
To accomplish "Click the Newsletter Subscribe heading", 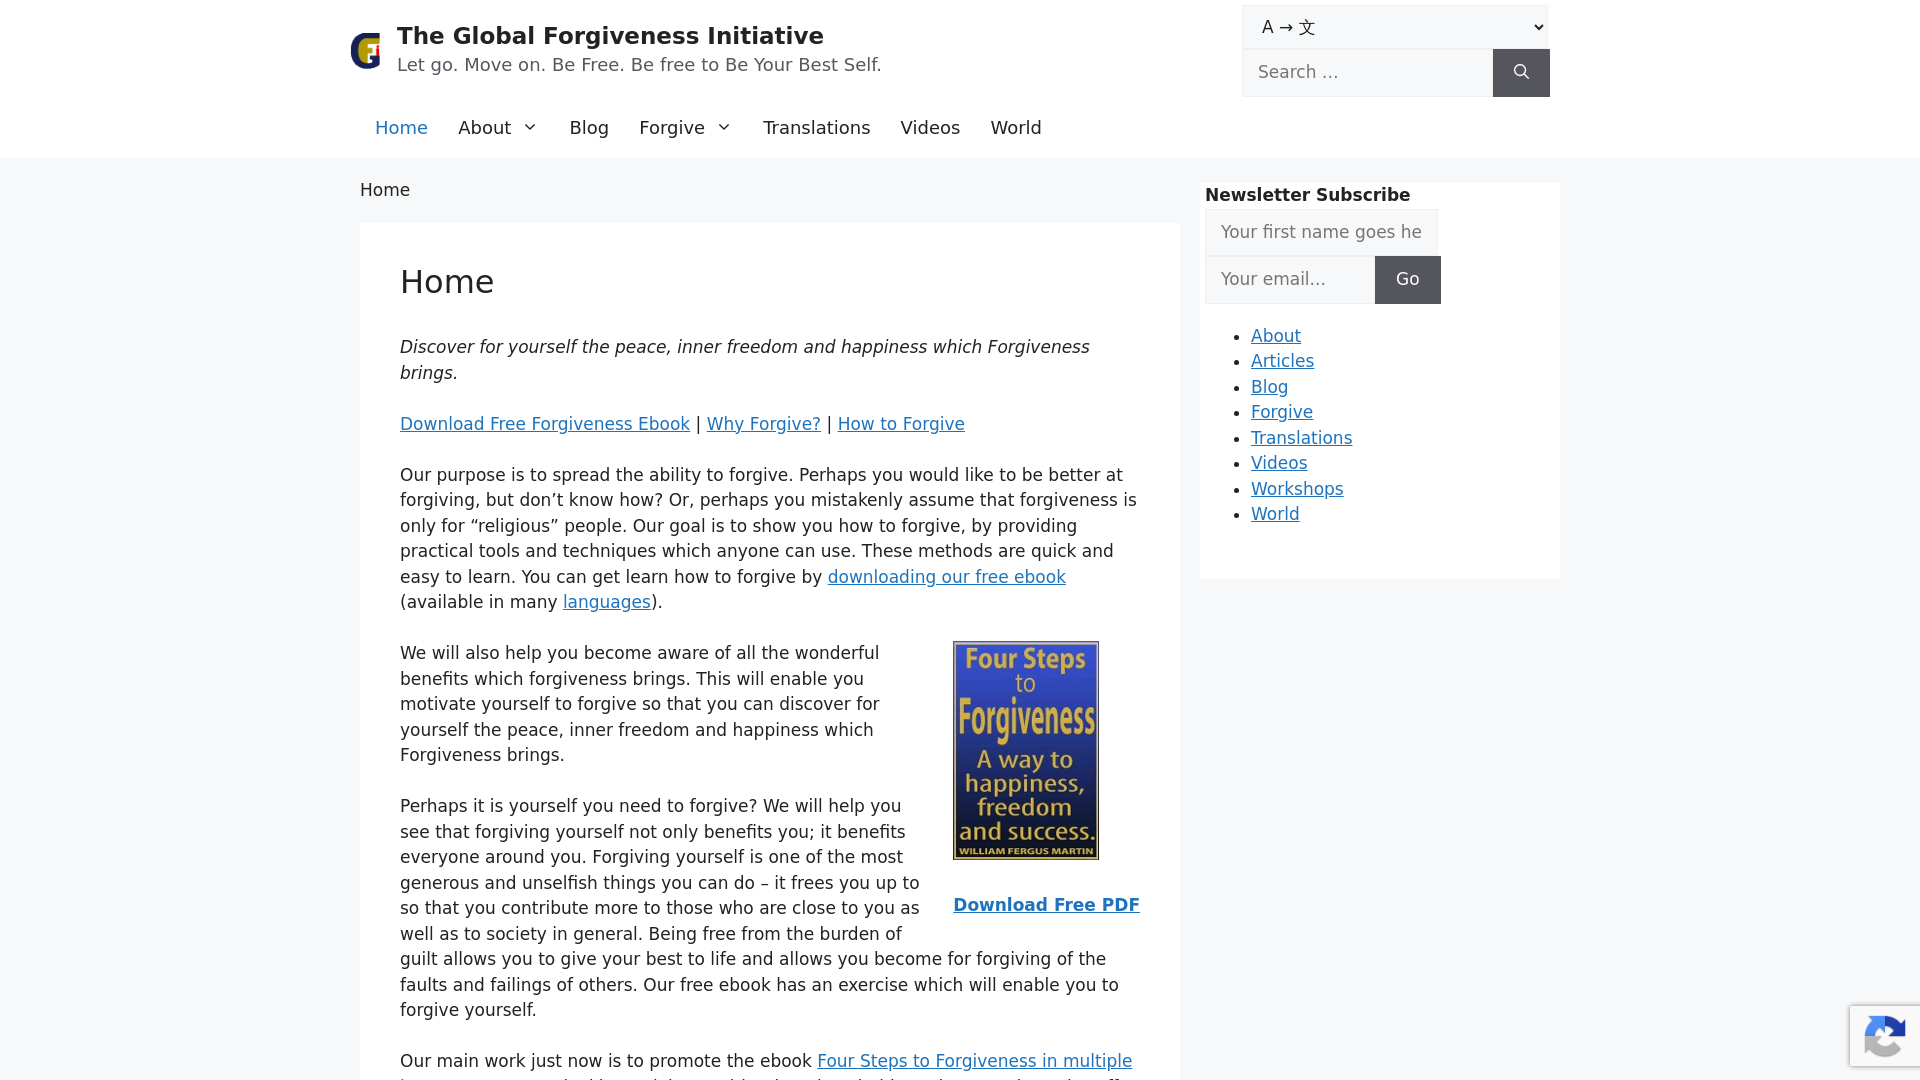I will pos(1307,195).
